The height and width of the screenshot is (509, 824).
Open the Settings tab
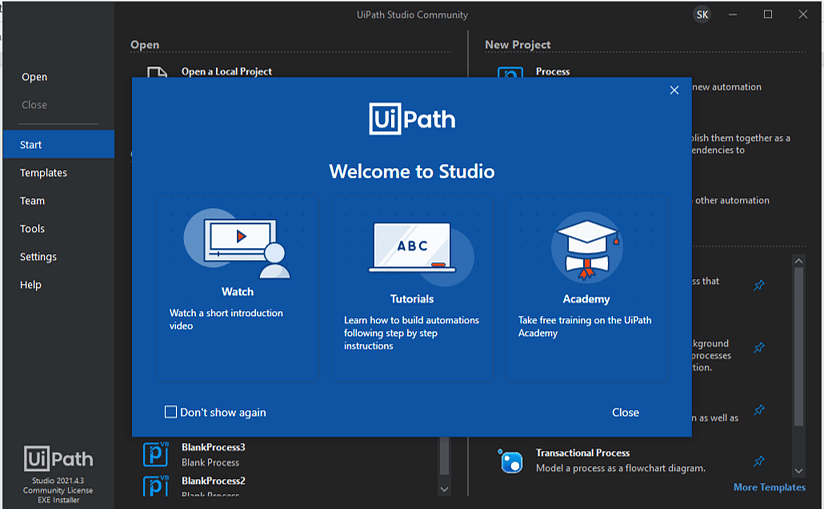38,257
